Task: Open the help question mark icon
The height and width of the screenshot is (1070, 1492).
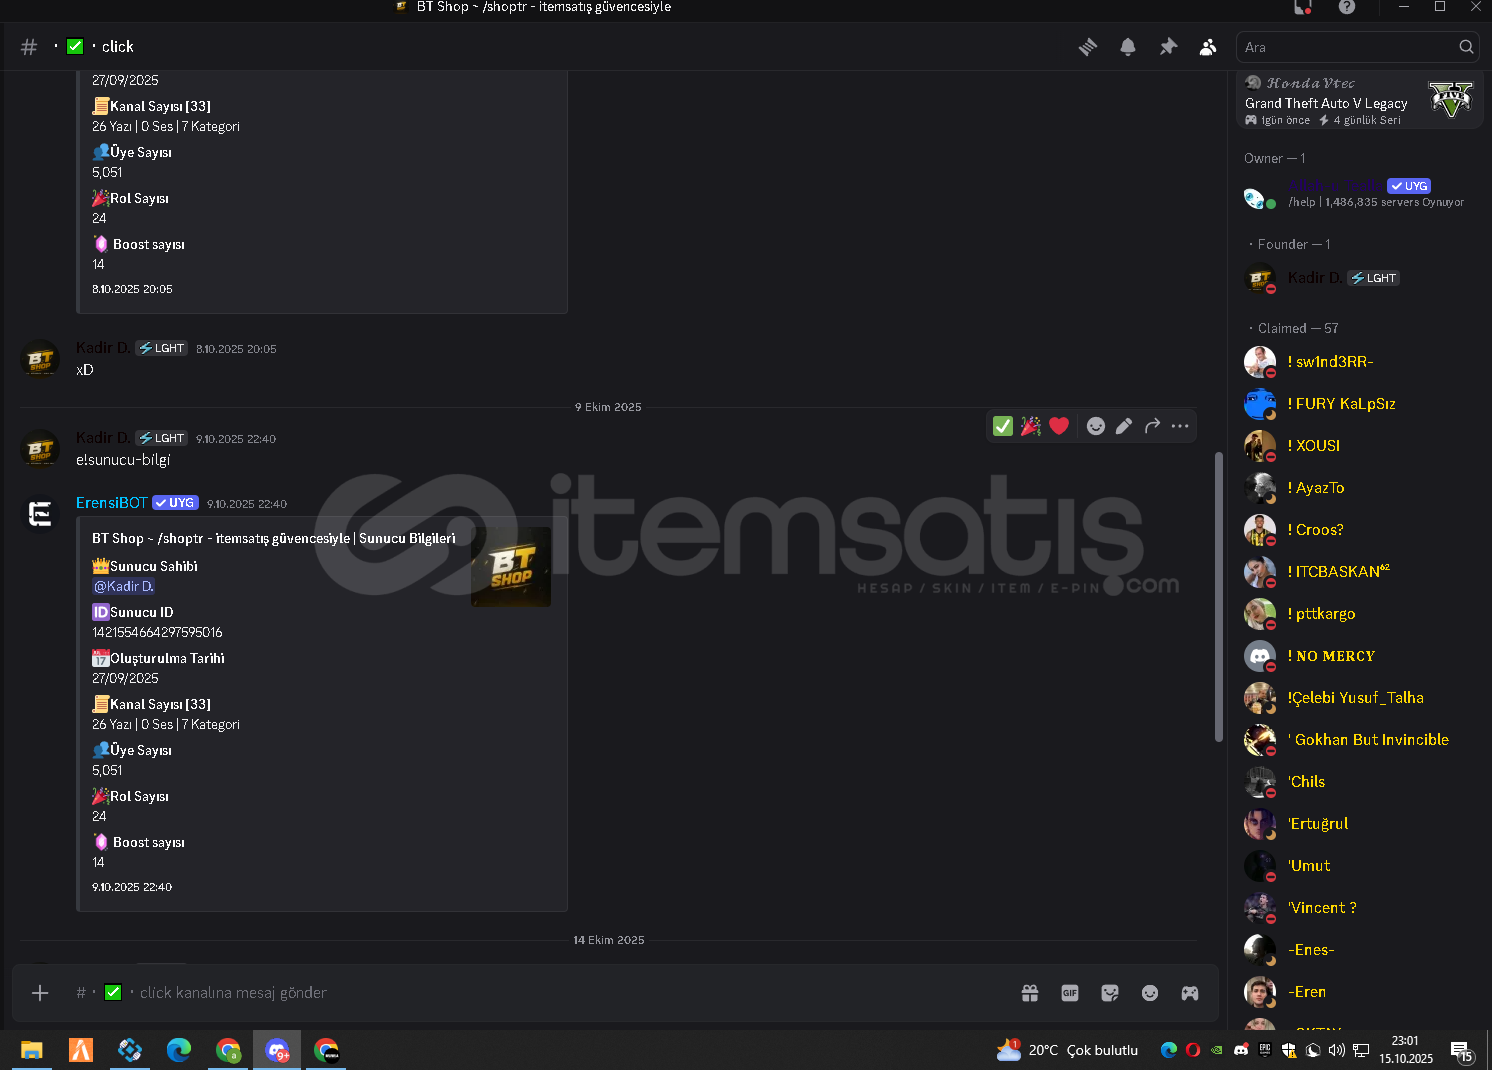Action: coord(1347,7)
